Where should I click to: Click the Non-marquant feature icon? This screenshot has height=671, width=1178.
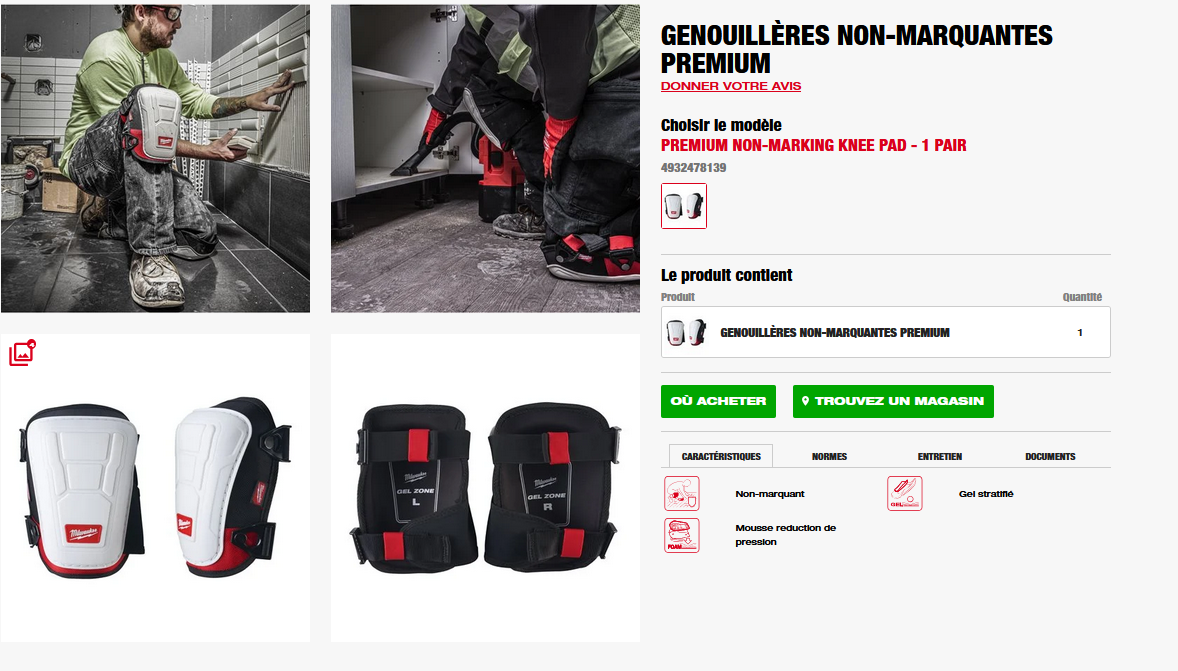(x=681, y=494)
